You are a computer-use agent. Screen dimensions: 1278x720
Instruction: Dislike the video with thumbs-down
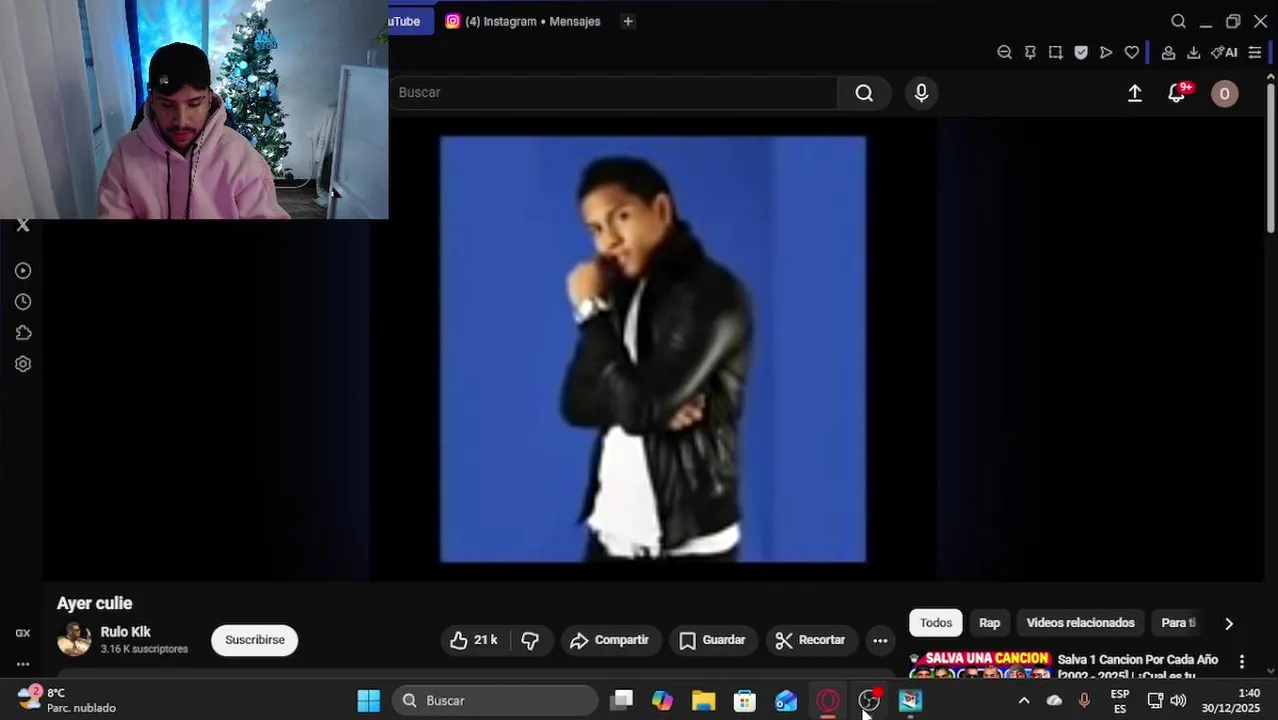pos(531,640)
